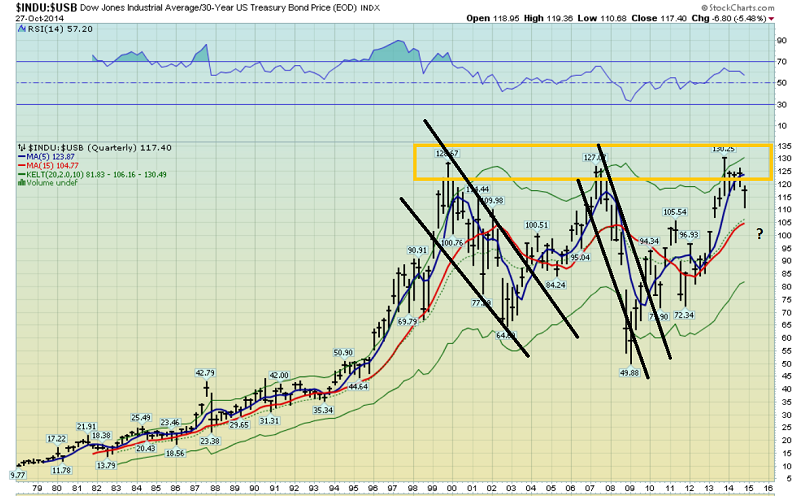This screenshot has height=496, width=800.
Task: Click the 21.91 price label
Action: point(87,427)
